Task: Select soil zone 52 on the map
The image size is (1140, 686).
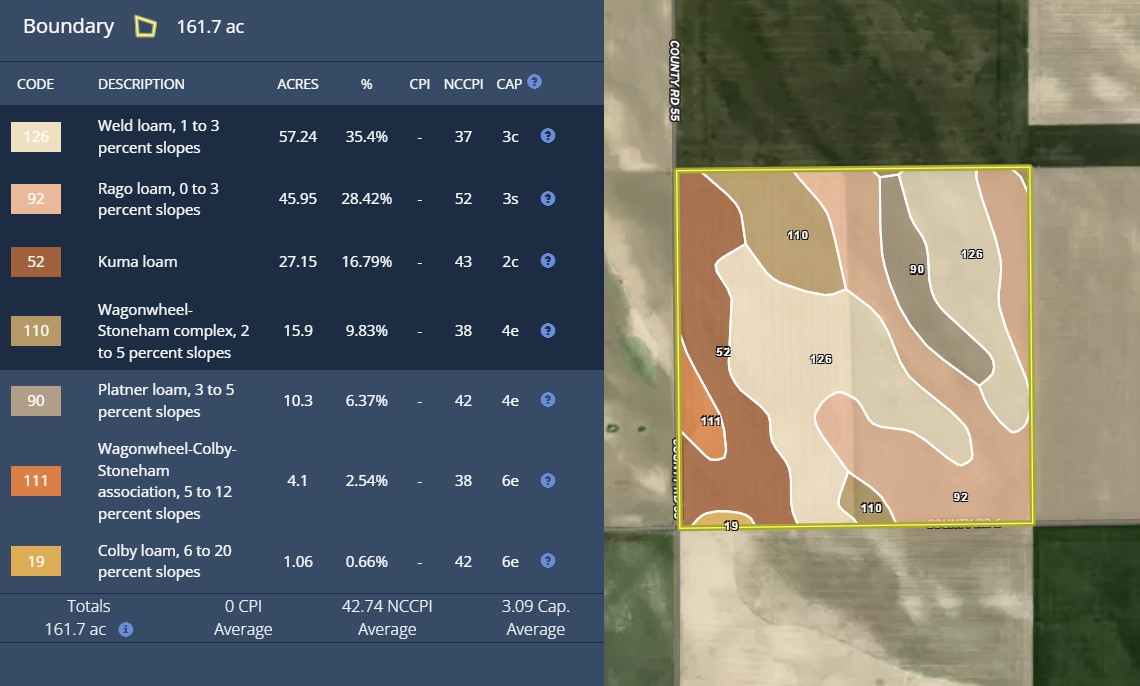Action: [x=723, y=352]
